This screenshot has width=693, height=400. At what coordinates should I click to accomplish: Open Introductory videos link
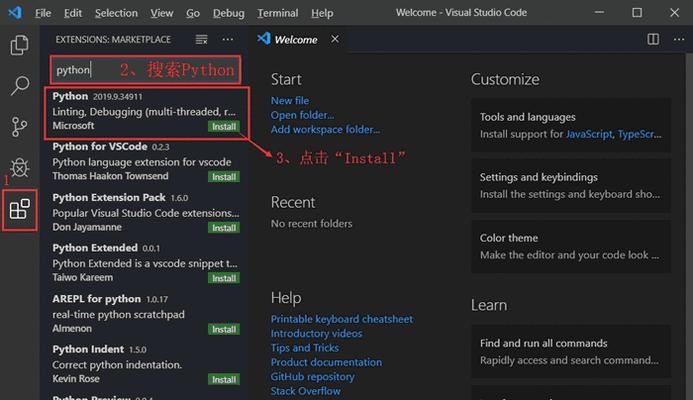(316, 333)
